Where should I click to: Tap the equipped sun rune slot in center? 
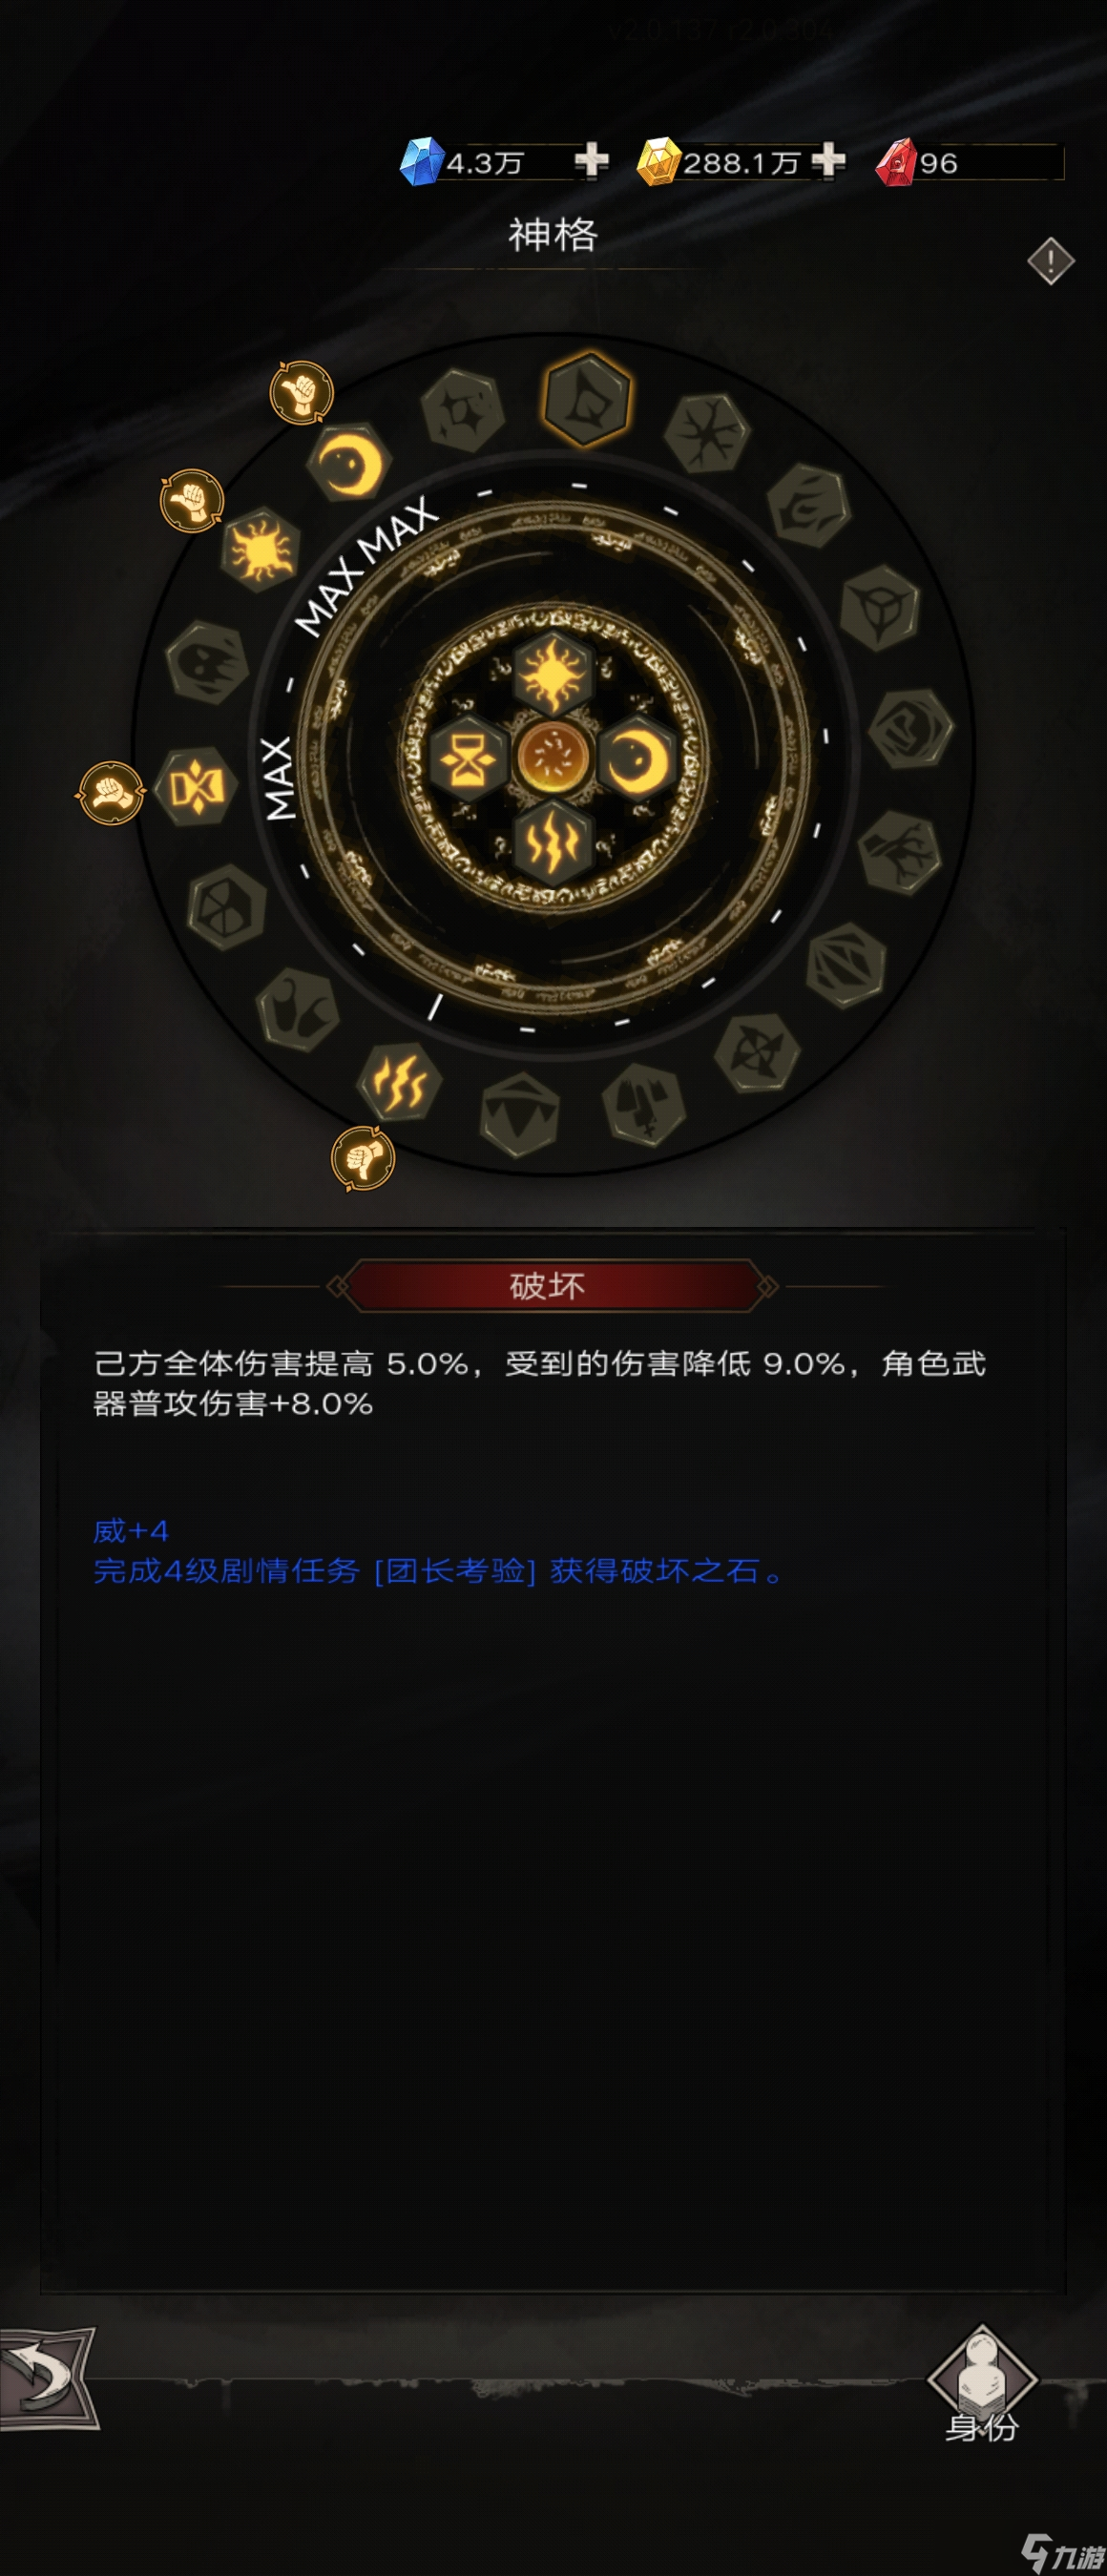(552, 674)
